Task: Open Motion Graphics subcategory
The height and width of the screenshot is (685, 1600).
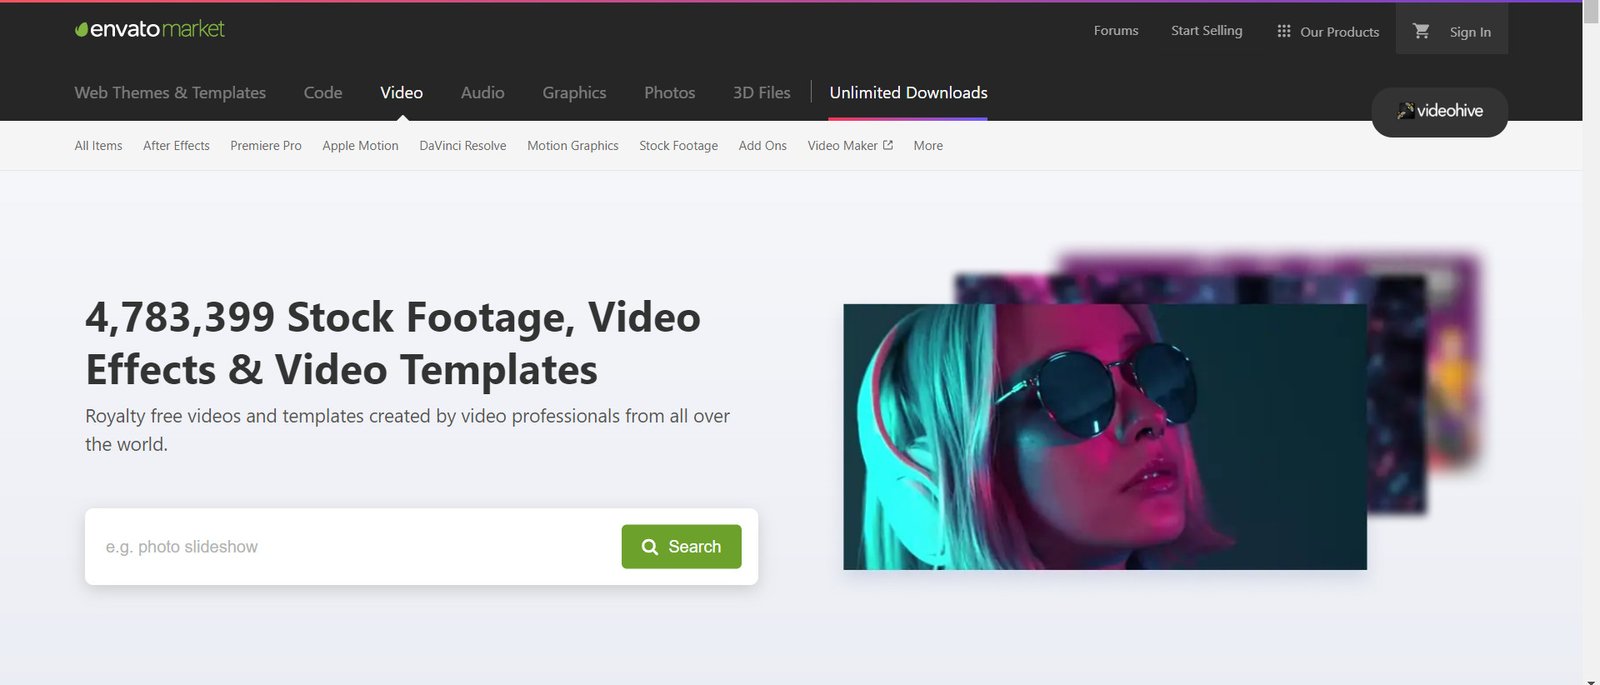Action: click(572, 146)
